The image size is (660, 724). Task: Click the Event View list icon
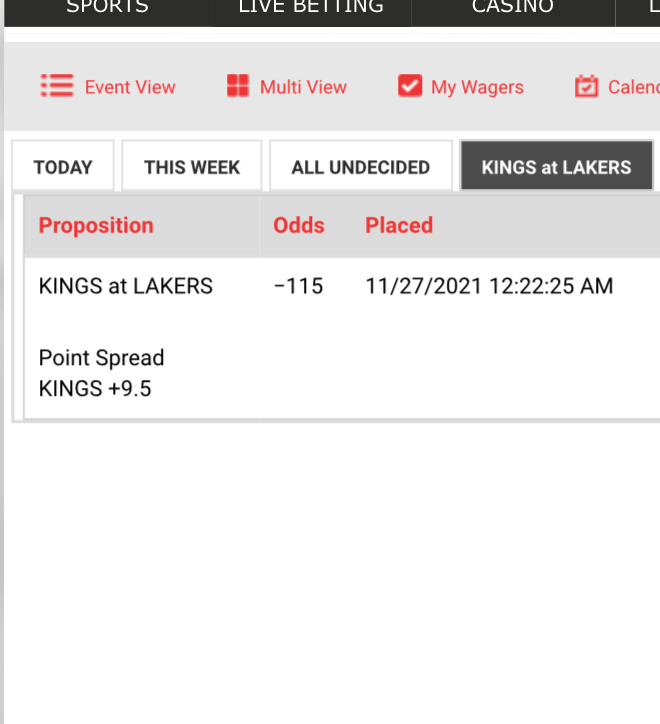(57, 86)
